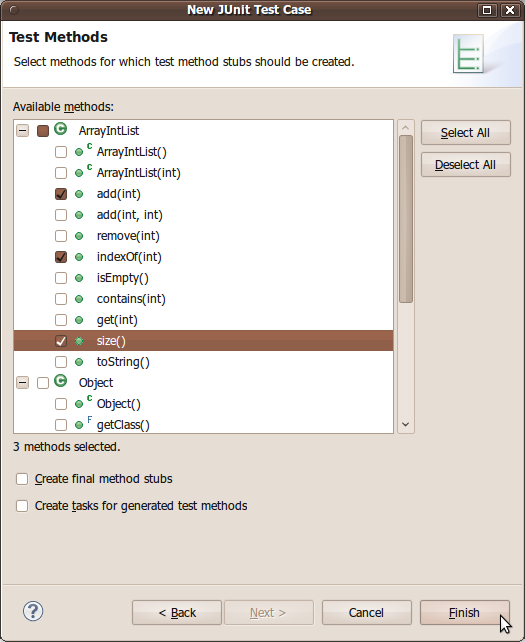Click the green method icon for toString()

79,362
